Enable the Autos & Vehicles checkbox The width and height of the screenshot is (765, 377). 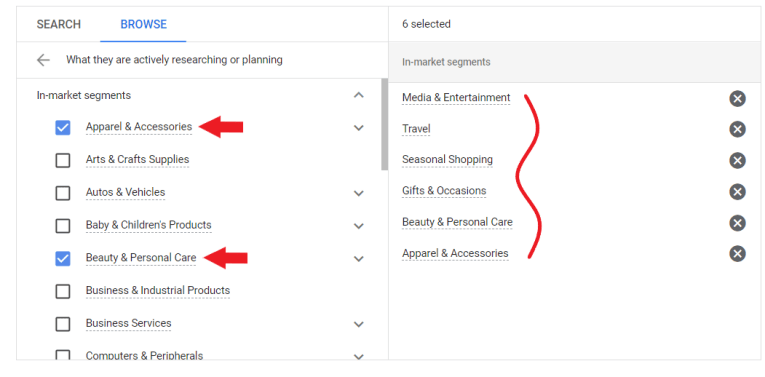click(63, 193)
